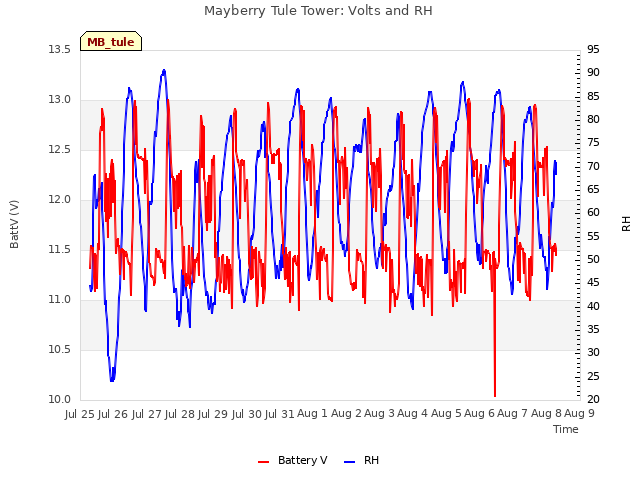
Task: Click the 20 RH axis value
Action: (x=593, y=400)
